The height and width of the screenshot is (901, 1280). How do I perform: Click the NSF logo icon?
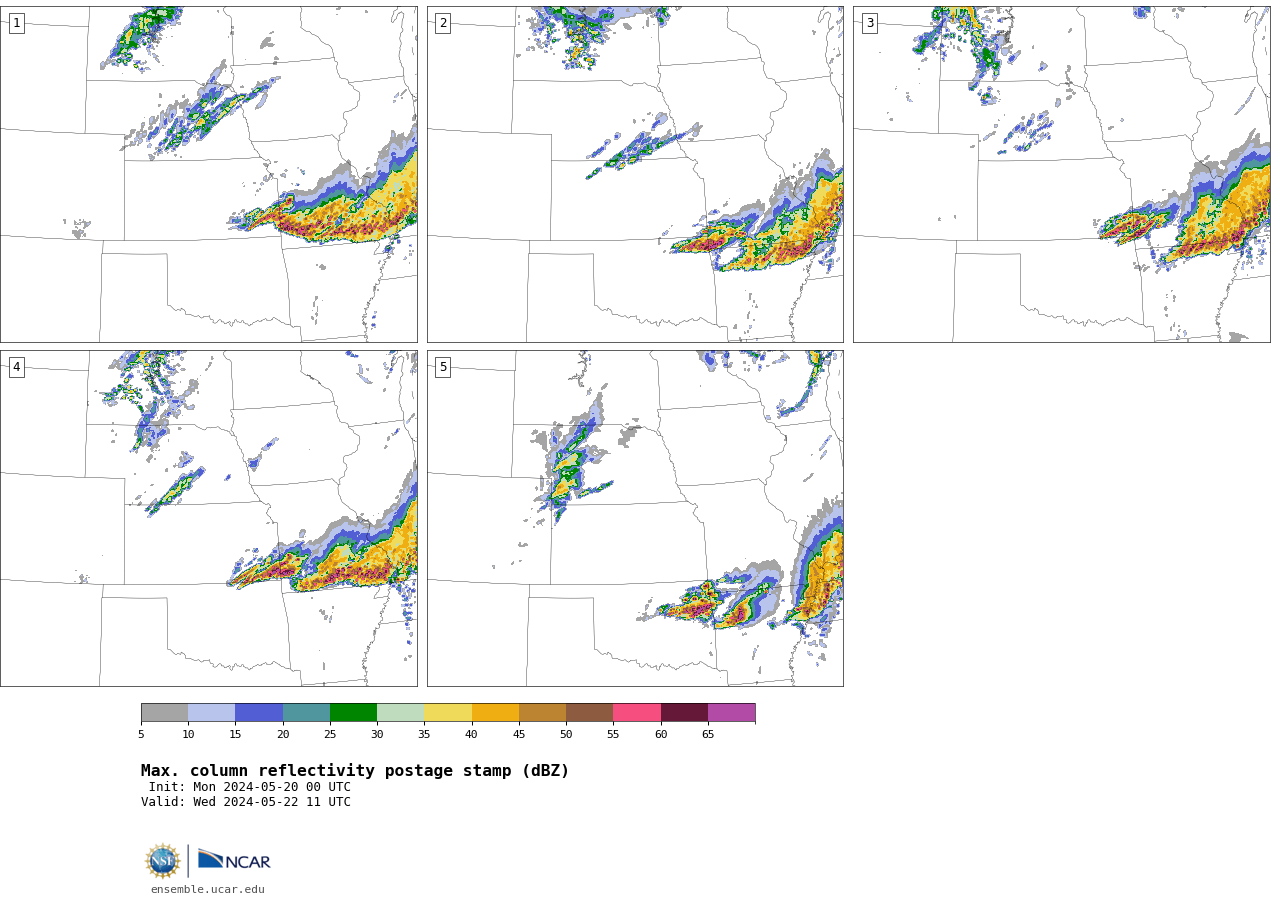pyautogui.click(x=163, y=861)
